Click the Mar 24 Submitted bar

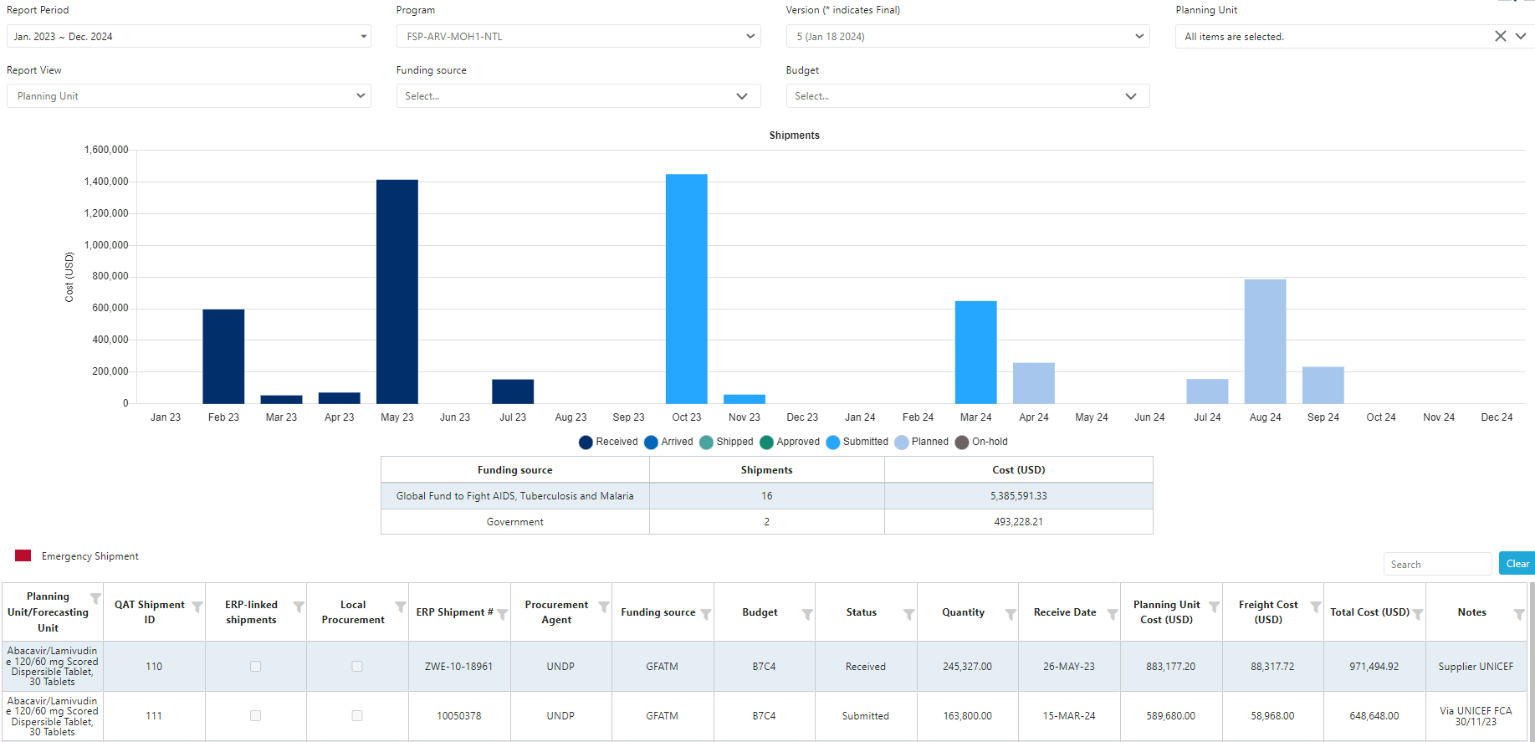(x=976, y=352)
